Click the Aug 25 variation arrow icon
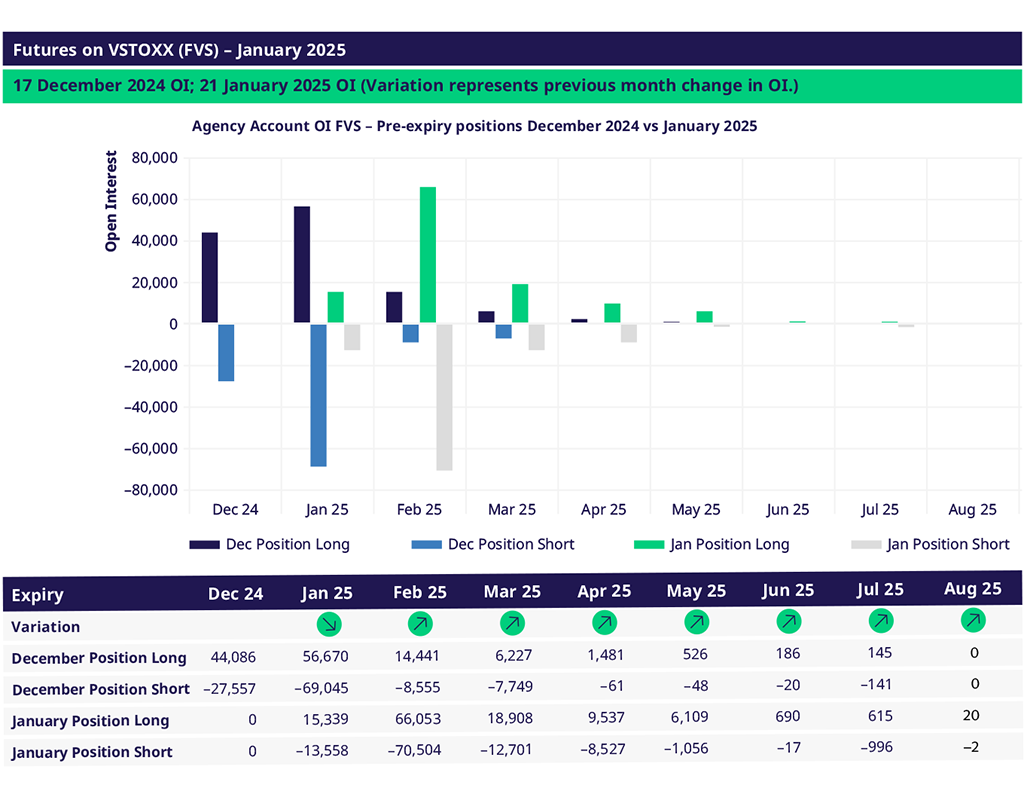 972,620
